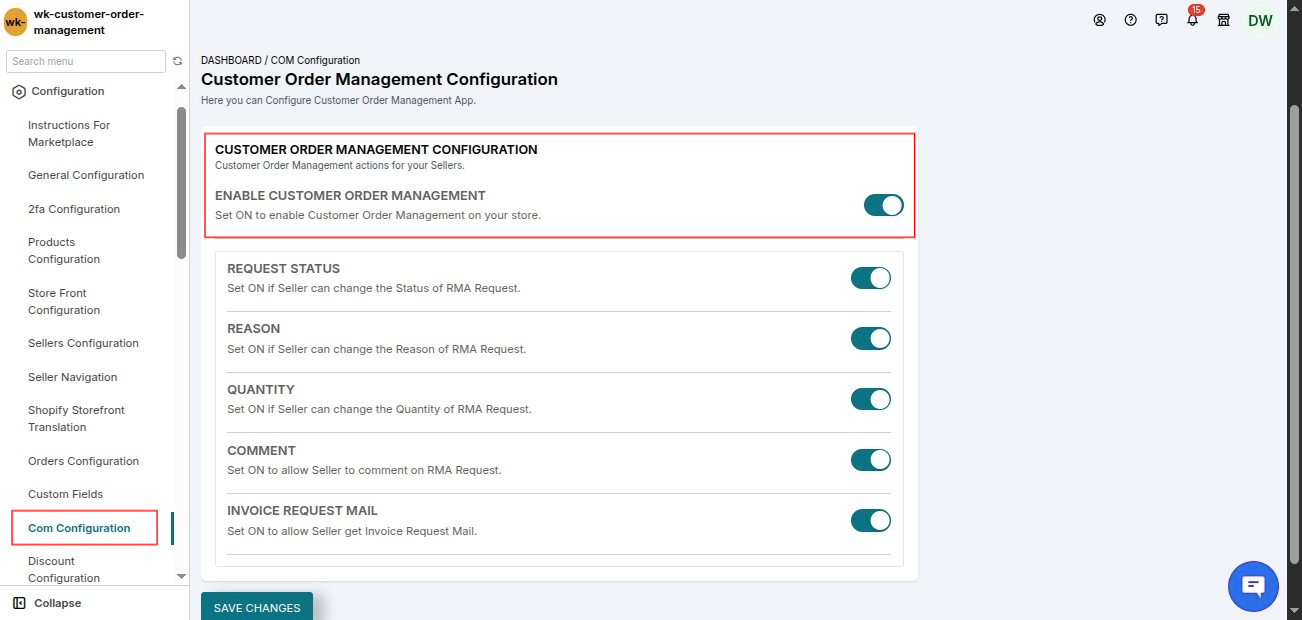Click the Collapse sidebar icon
1302x620 pixels.
pyautogui.click(x=19, y=603)
